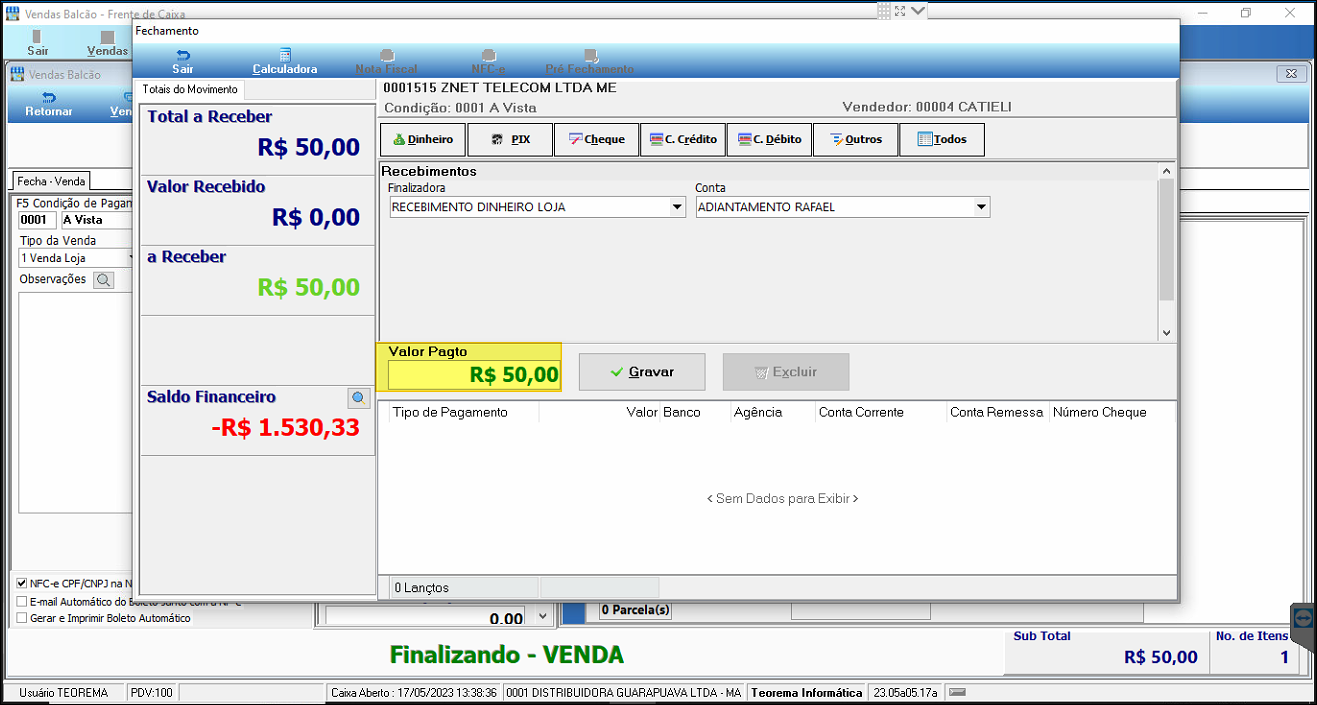The image size is (1317, 705).
Task: Click the NFC-e toolbar item
Action: pyautogui.click(x=488, y=61)
